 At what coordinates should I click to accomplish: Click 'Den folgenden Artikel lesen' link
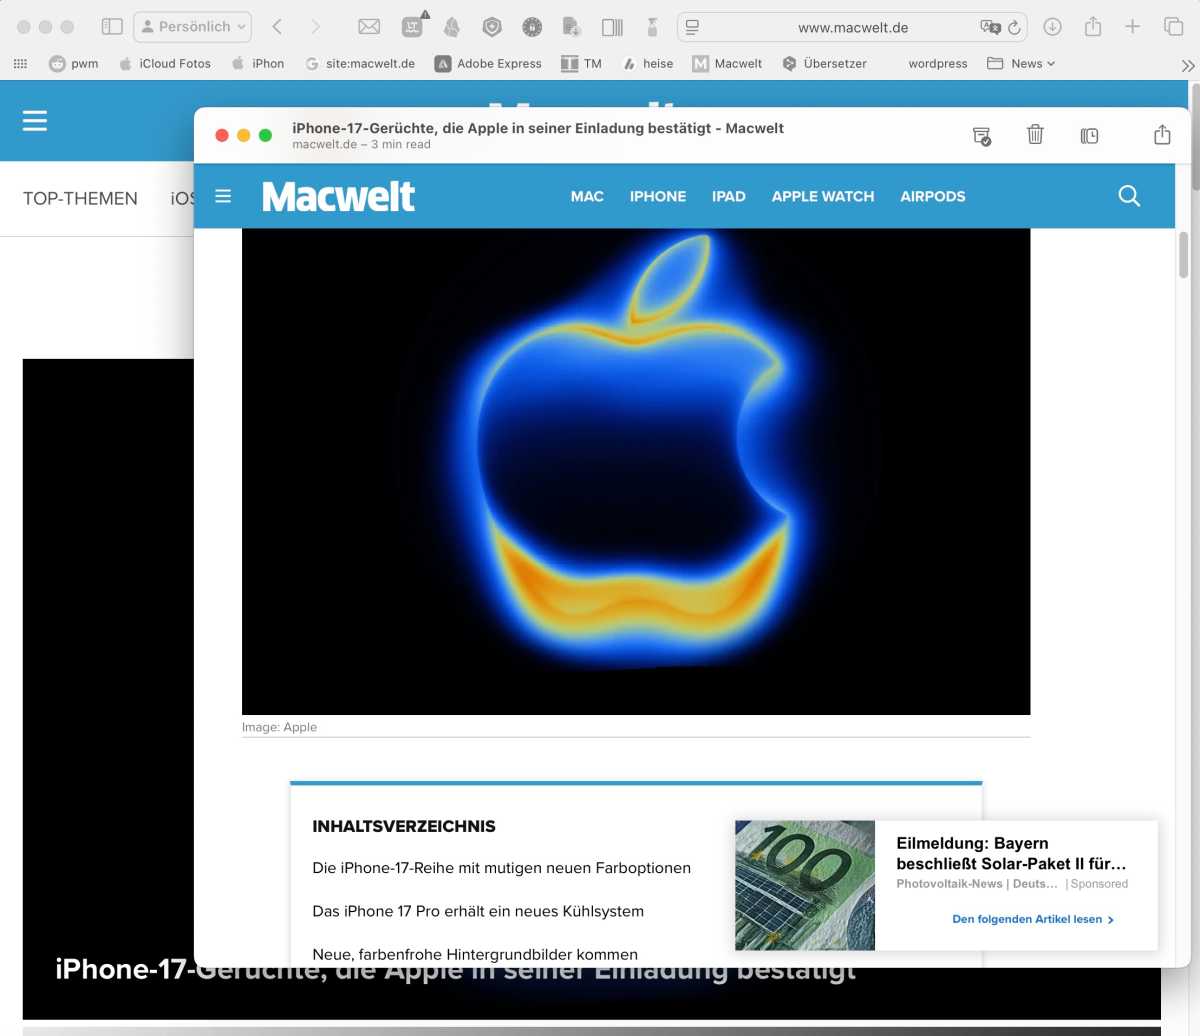1032,919
